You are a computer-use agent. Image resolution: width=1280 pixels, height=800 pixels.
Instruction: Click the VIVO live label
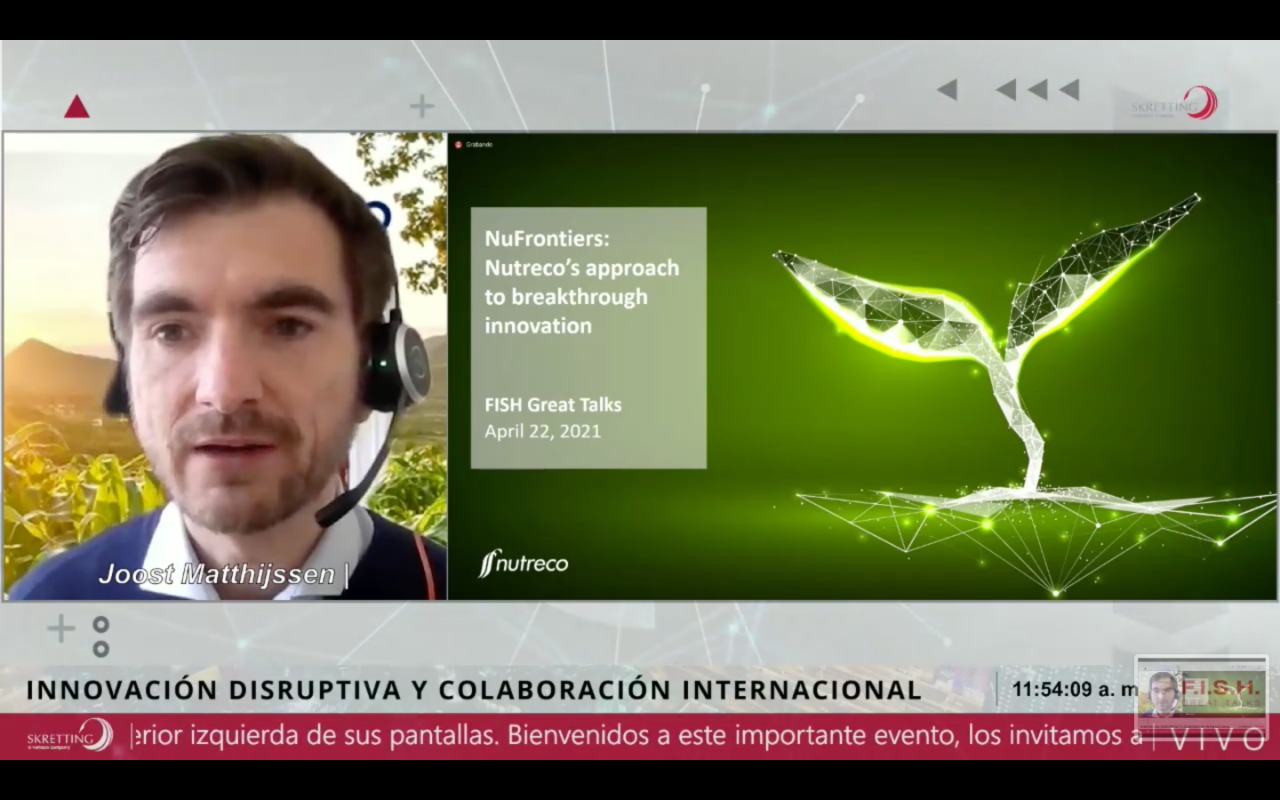(x=1218, y=740)
